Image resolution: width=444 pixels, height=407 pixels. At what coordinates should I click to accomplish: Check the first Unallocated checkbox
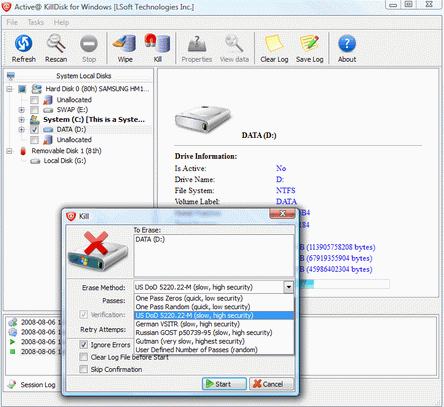(34, 100)
